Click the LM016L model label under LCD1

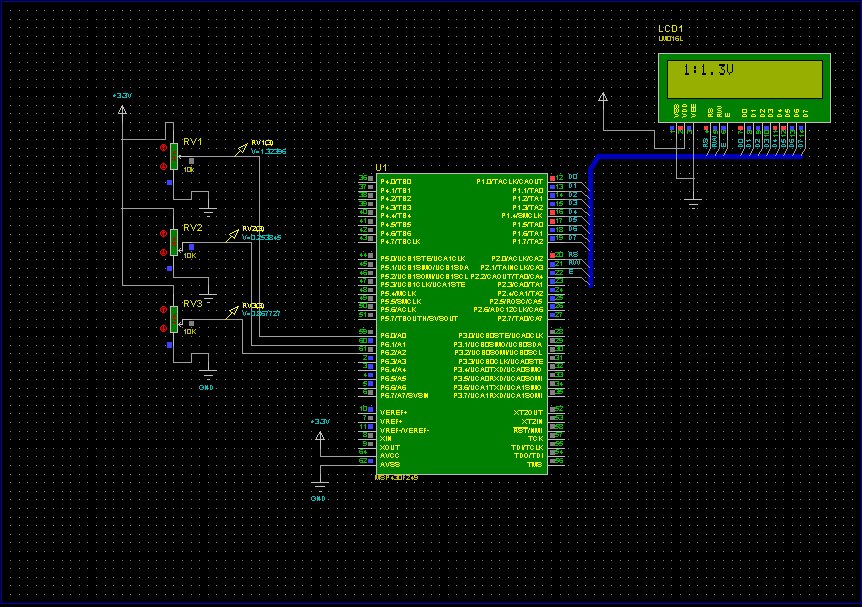671,38
